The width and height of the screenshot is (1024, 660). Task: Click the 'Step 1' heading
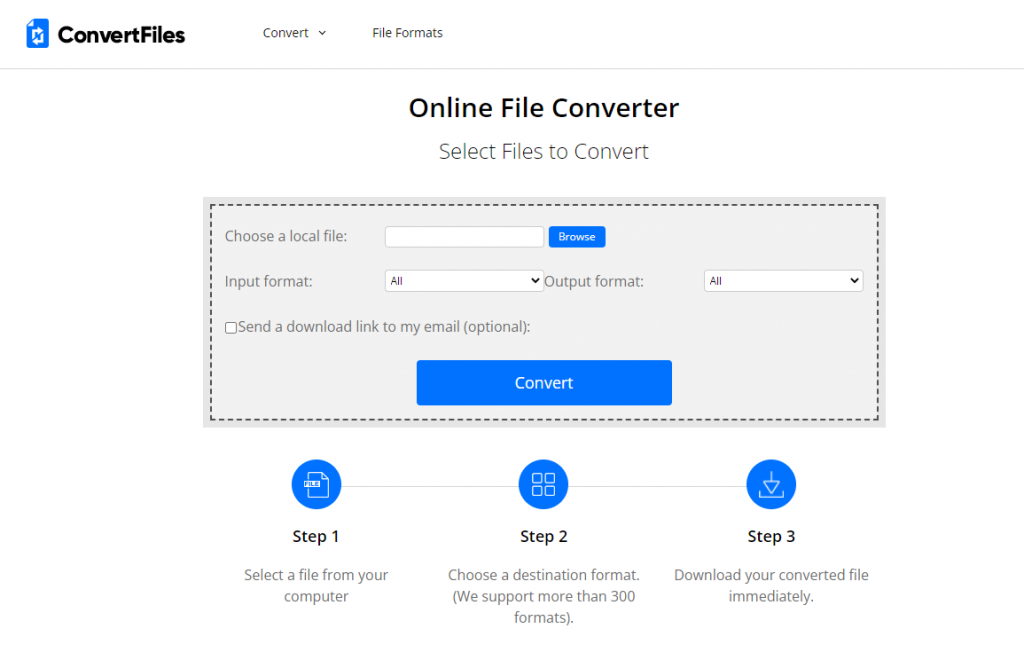point(316,536)
